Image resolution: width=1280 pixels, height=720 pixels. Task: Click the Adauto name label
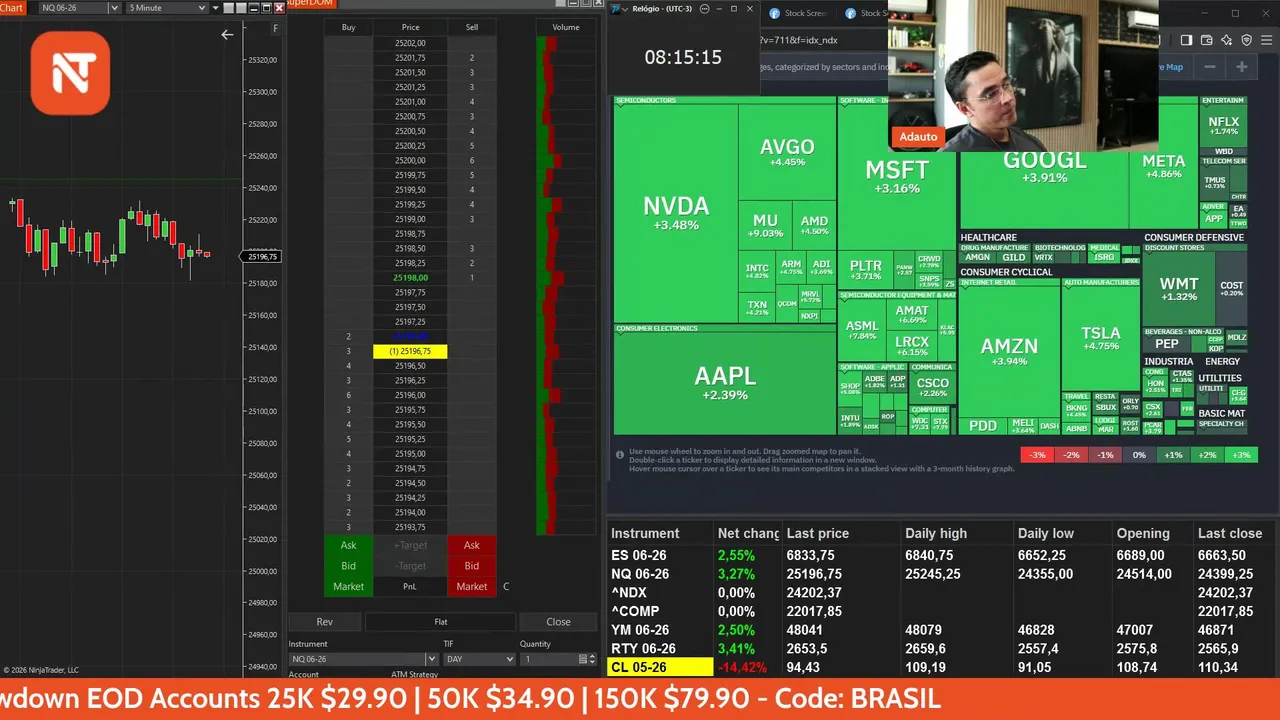918,137
